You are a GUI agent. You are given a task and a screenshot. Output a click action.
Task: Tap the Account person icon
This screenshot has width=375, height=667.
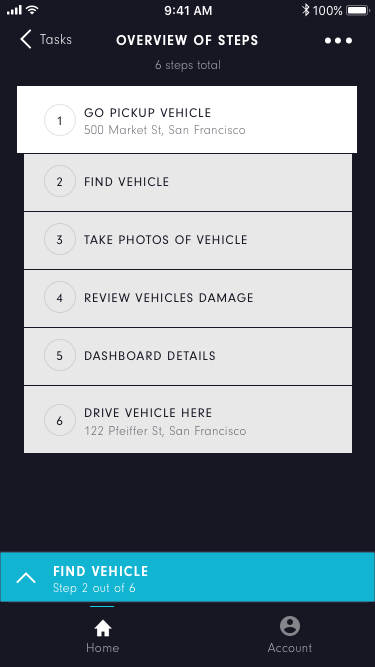290,626
